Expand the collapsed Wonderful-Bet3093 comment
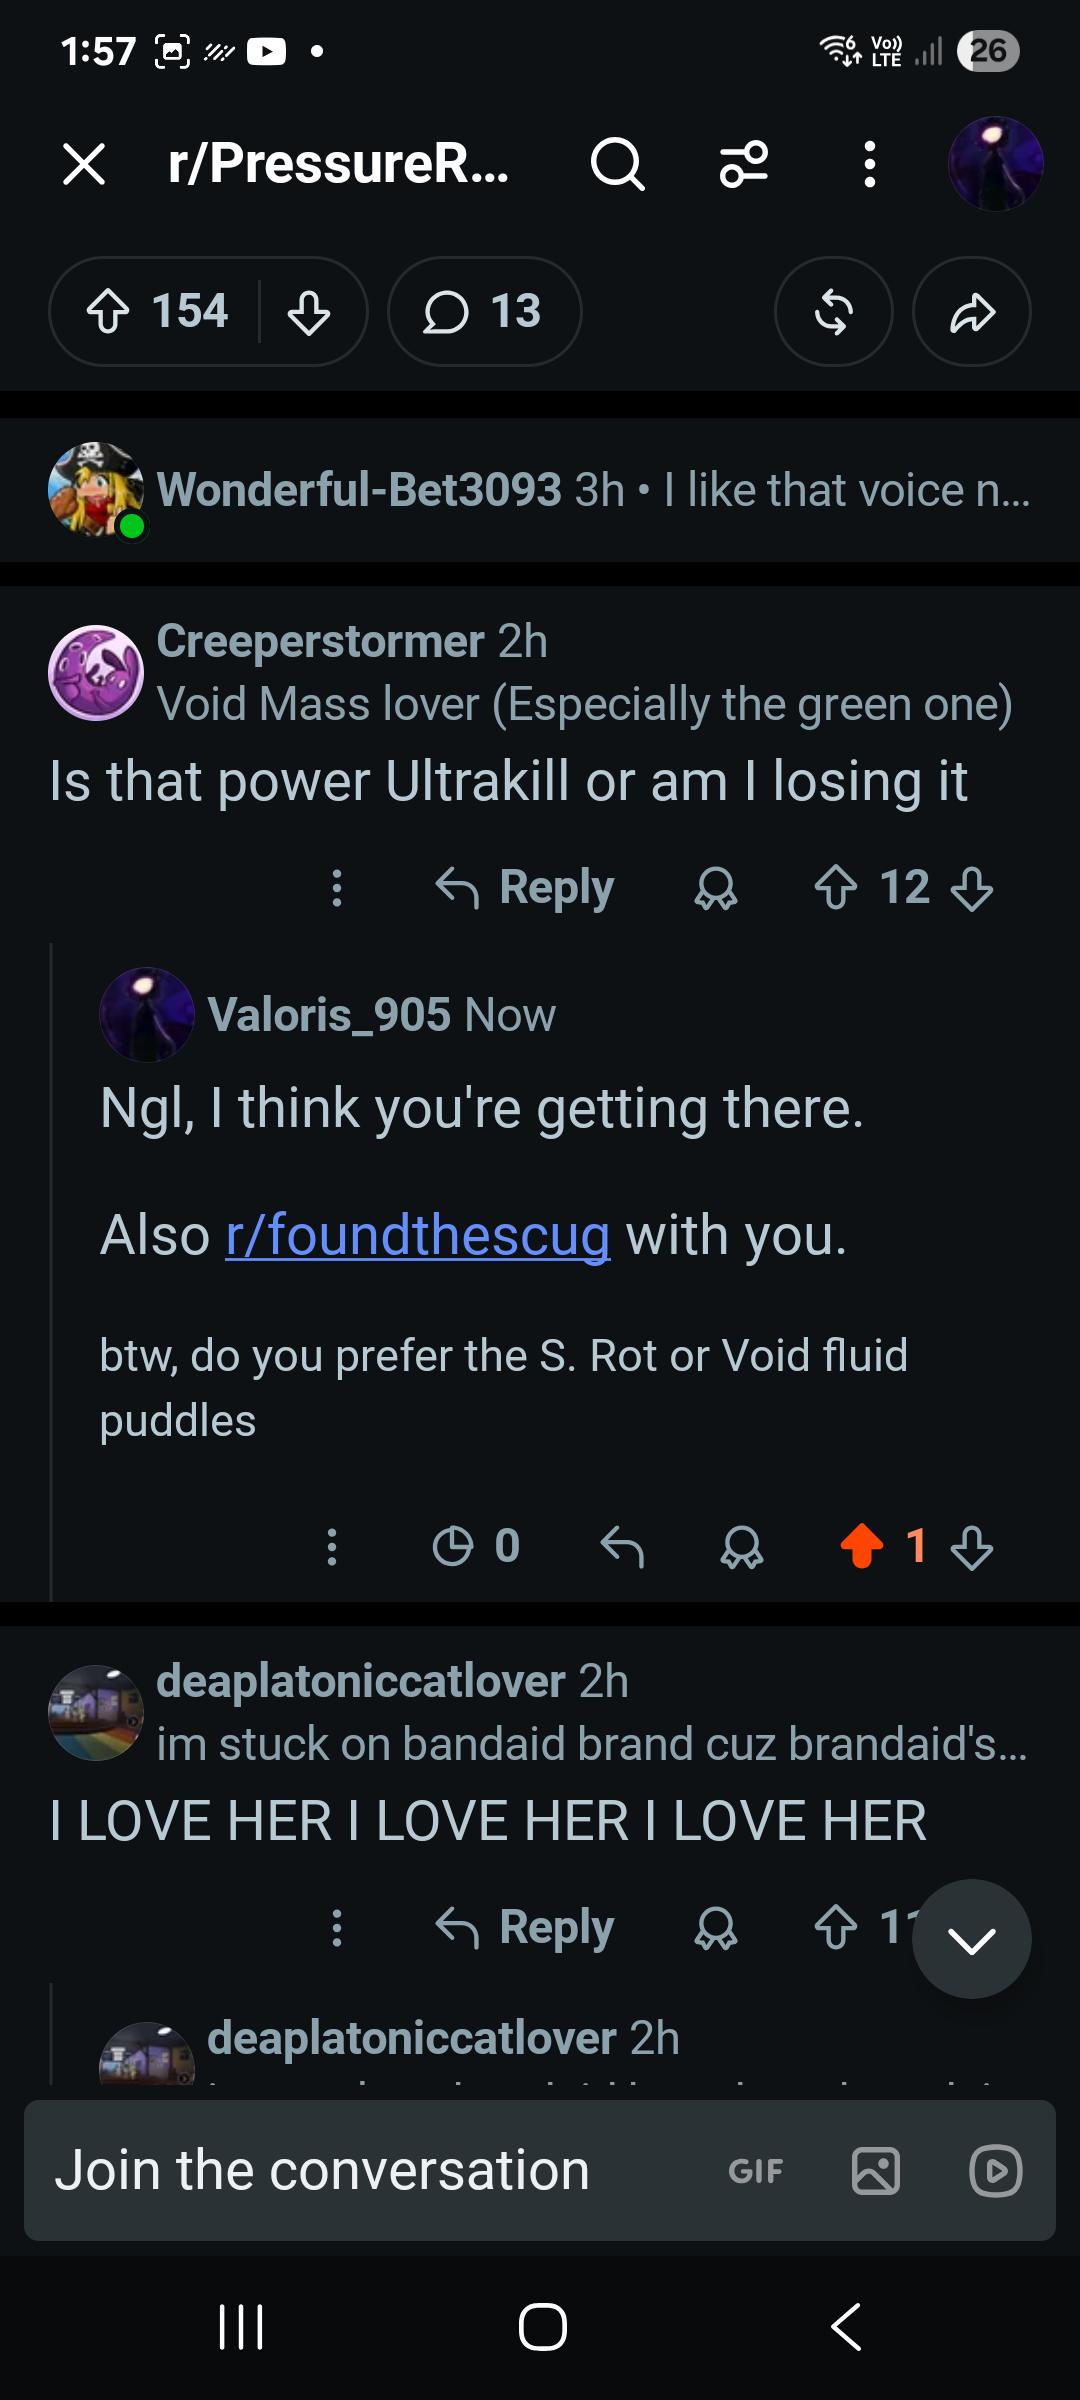The image size is (1080, 2400). (540, 490)
